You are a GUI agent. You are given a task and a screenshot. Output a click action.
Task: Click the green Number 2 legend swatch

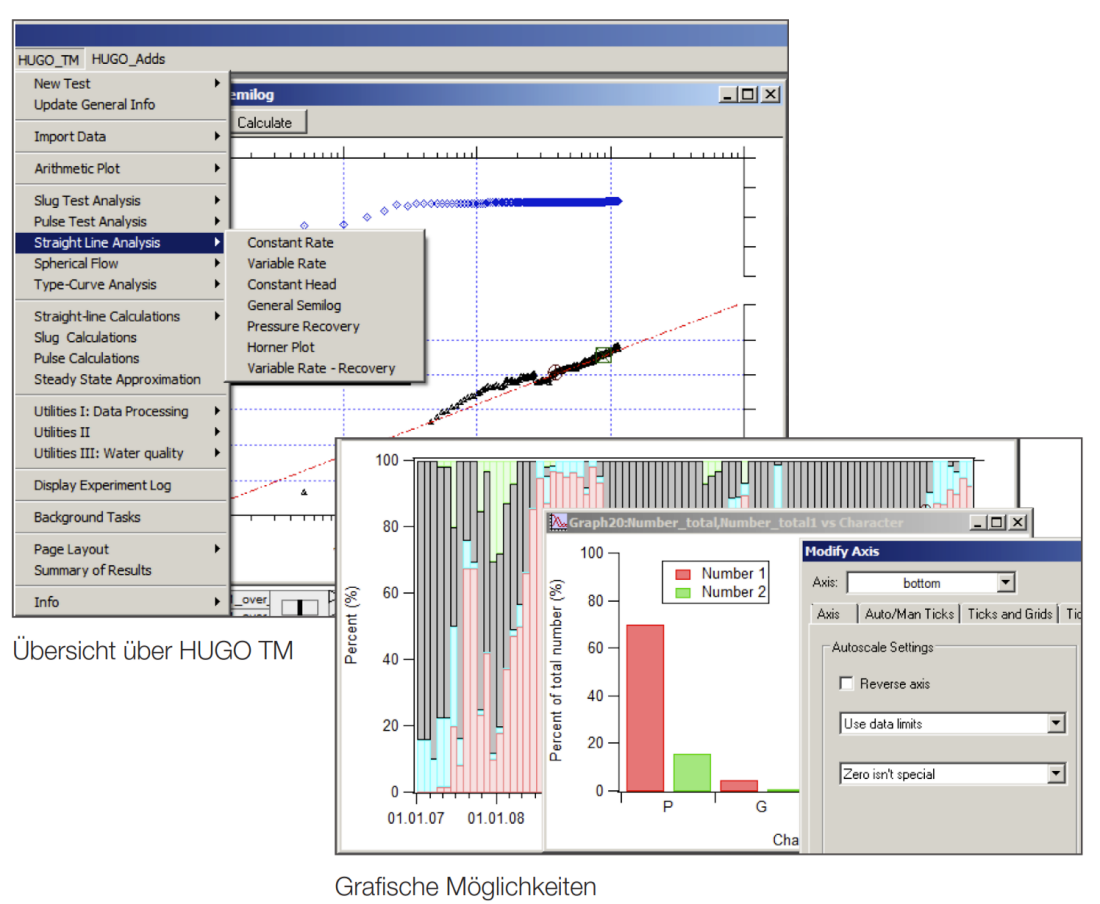click(x=683, y=593)
